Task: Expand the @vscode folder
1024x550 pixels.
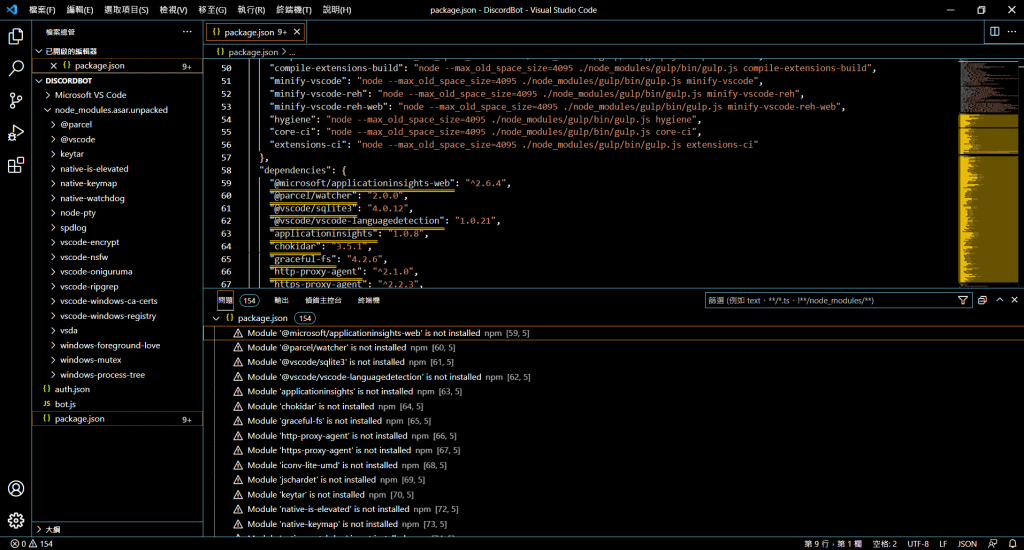Action: click(x=53, y=139)
